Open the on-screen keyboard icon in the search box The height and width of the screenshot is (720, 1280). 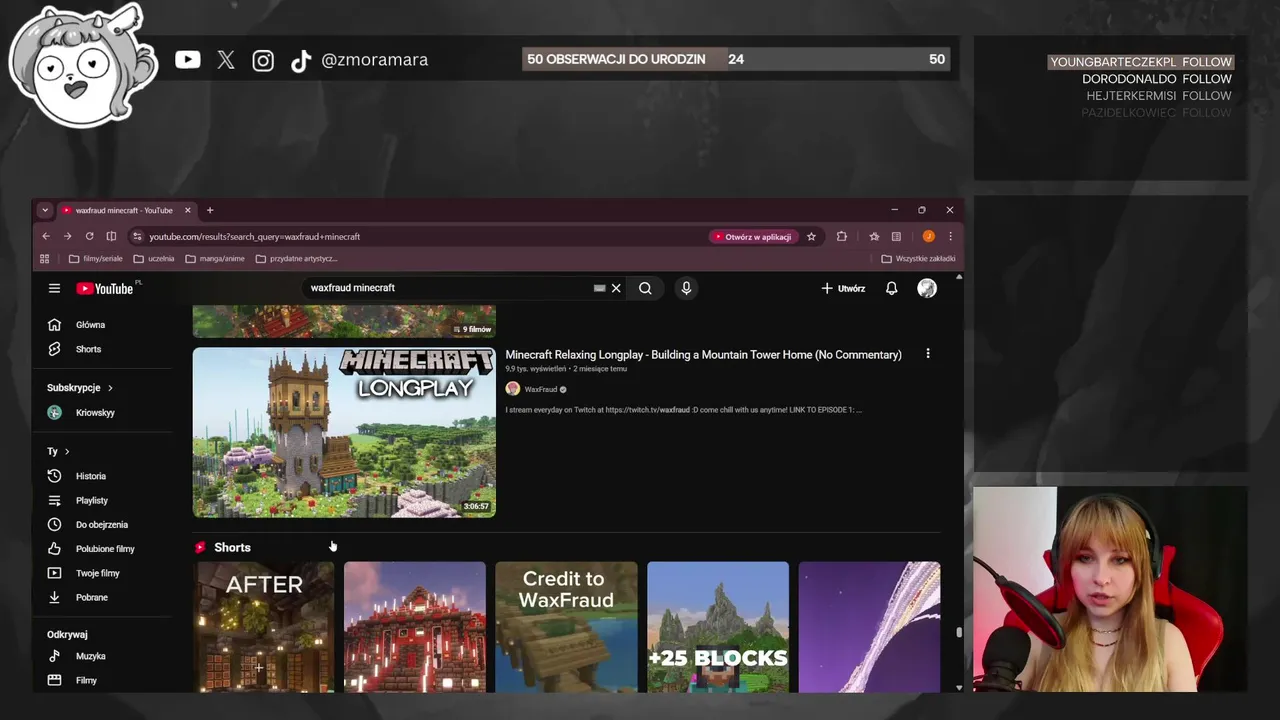[599, 288]
